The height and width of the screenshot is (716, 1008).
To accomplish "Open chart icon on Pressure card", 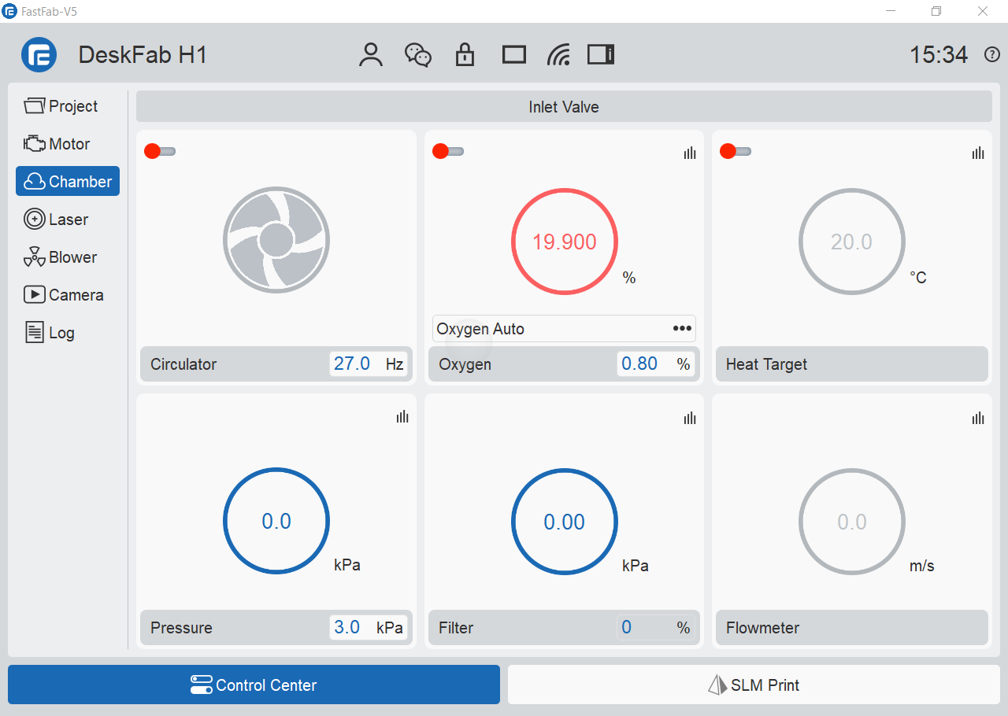I will (x=402, y=417).
